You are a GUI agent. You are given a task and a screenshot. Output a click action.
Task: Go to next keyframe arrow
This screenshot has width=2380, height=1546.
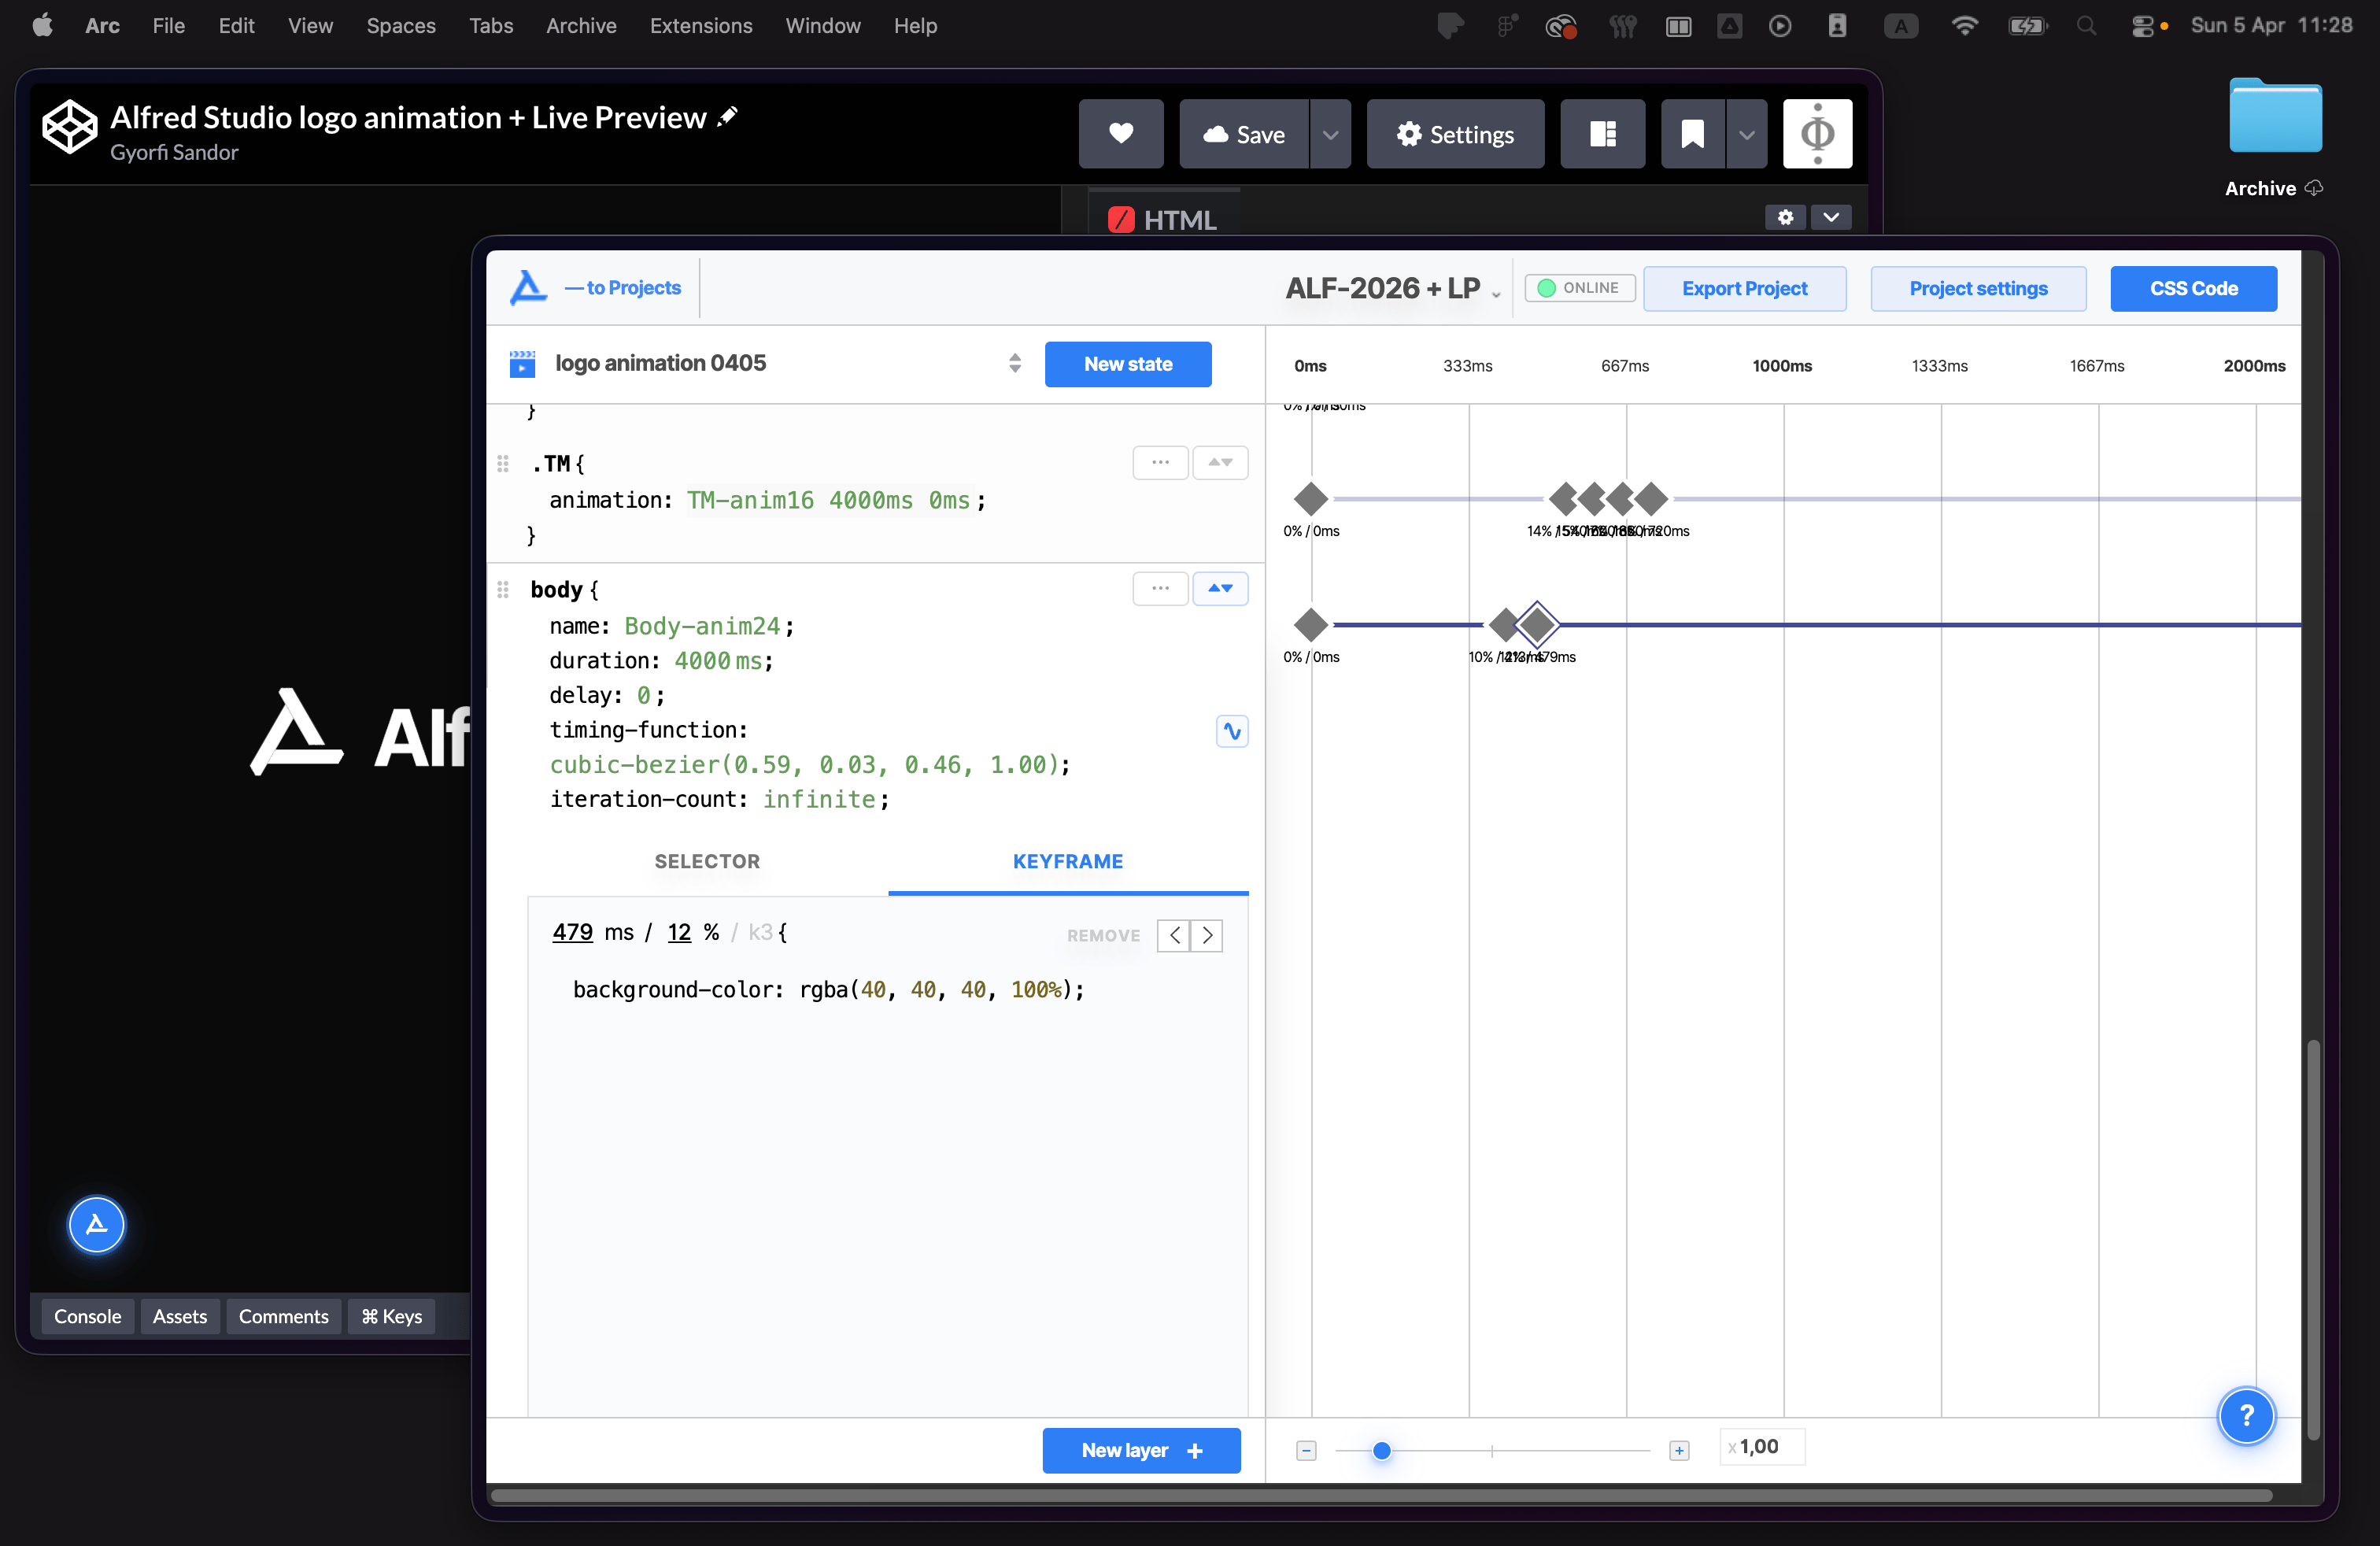(x=1207, y=935)
